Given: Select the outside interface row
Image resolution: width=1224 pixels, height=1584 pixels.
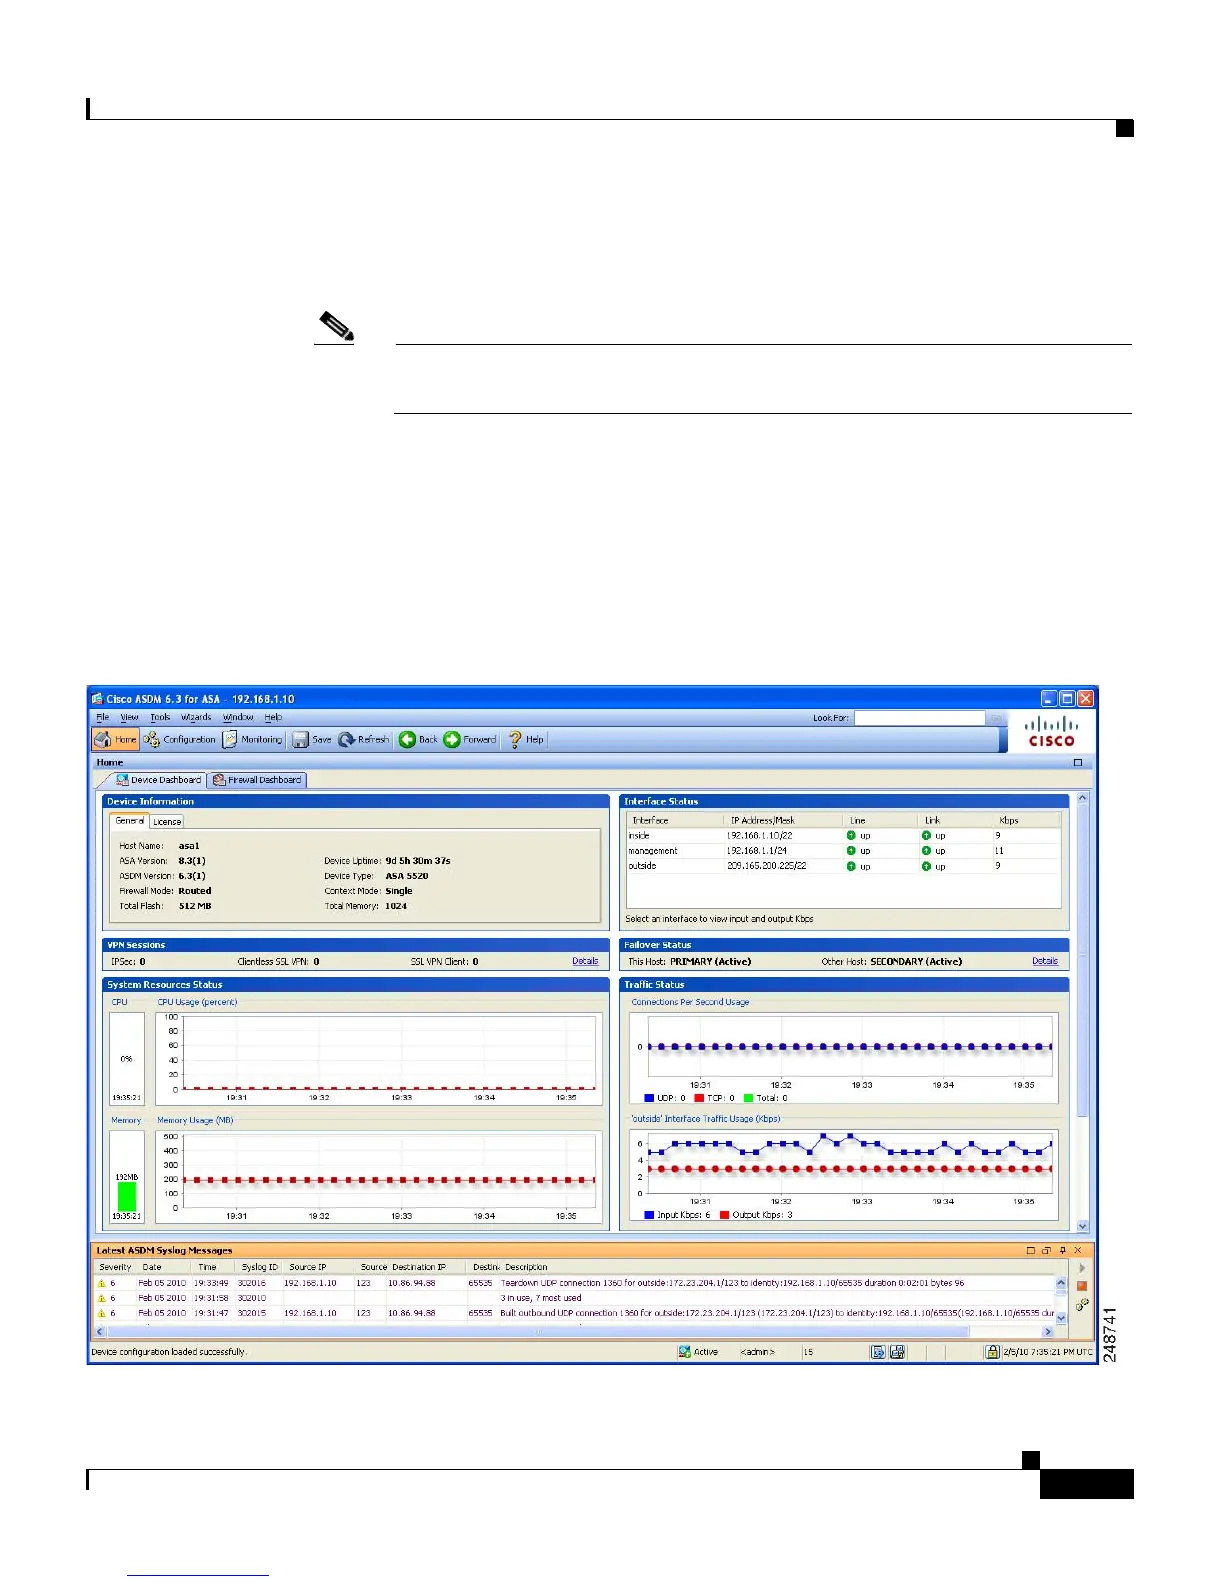Looking at the screenshot, I should pos(843,866).
